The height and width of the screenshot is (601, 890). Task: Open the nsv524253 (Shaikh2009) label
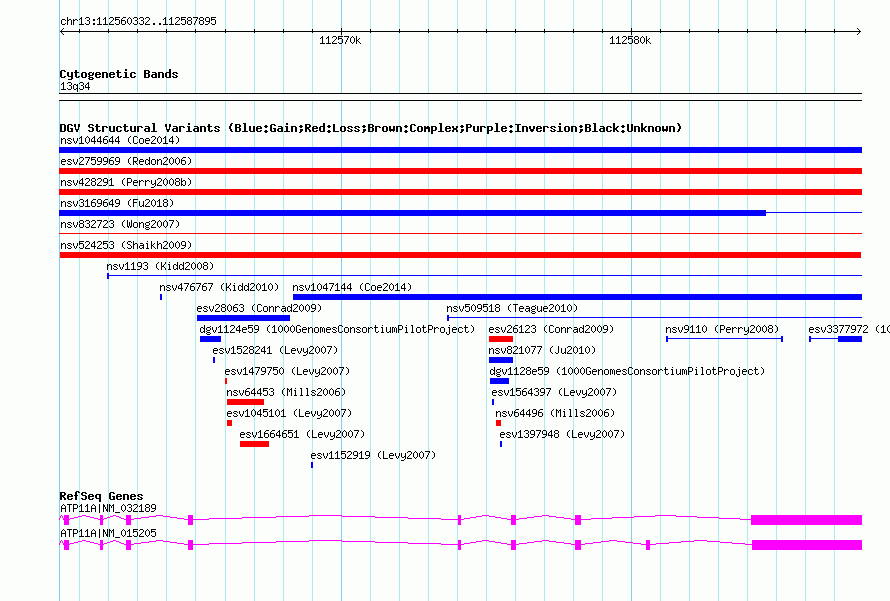[x=126, y=245]
